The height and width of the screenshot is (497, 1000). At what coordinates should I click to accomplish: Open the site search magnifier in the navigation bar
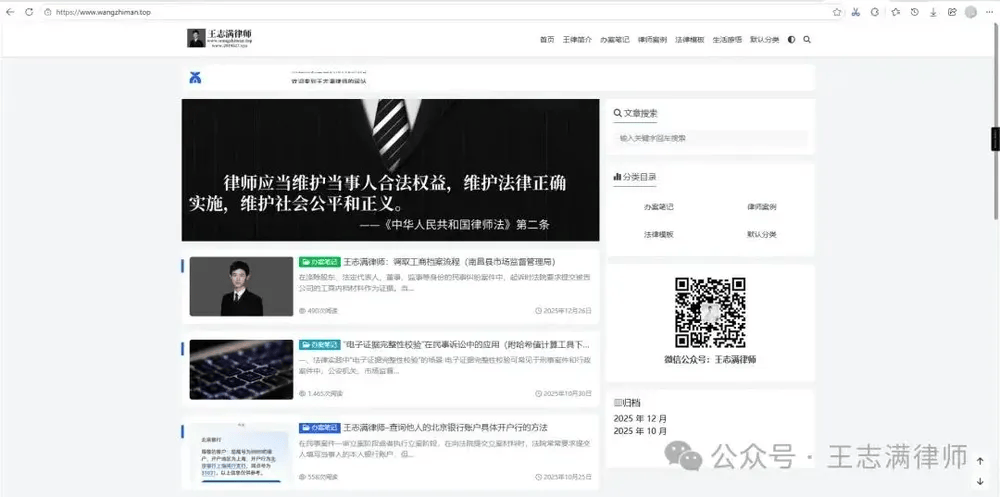click(807, 40)
